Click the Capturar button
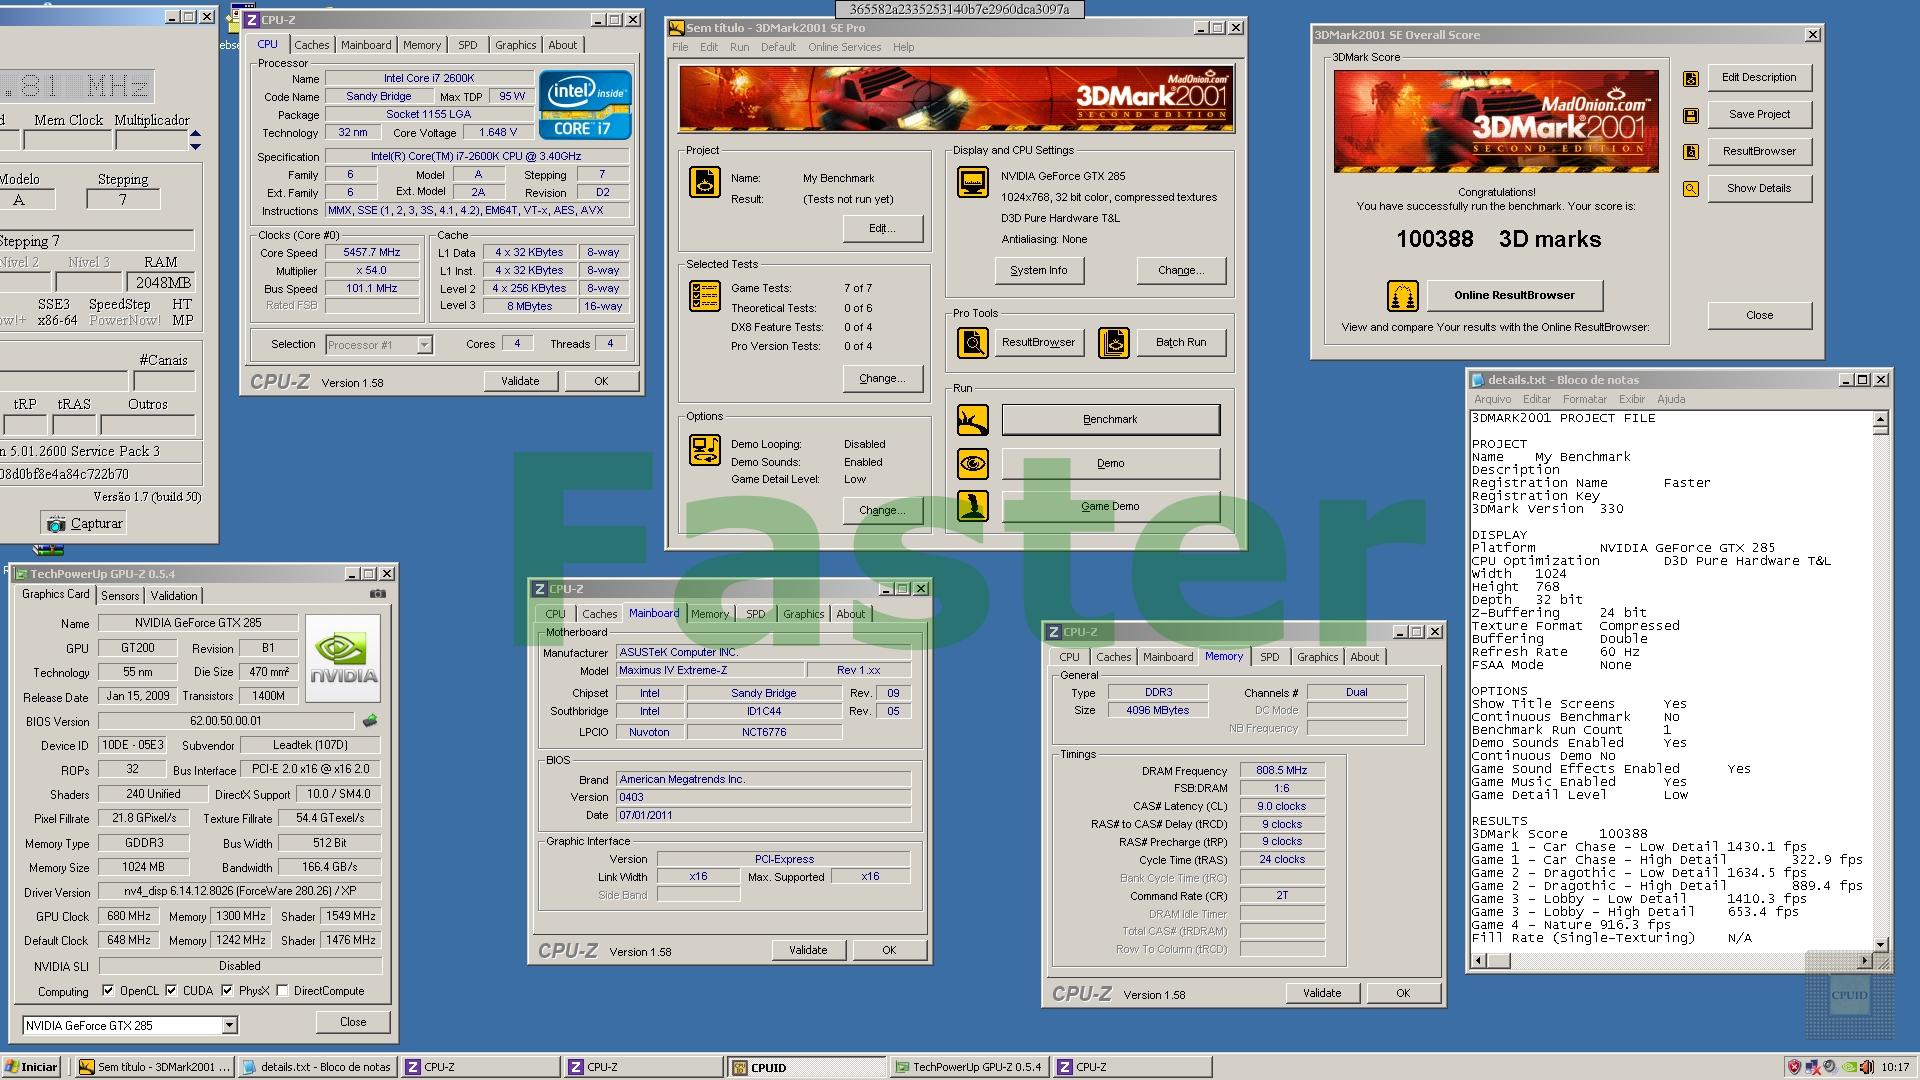Viewport: 1920px width, 1080px height. 83,523
